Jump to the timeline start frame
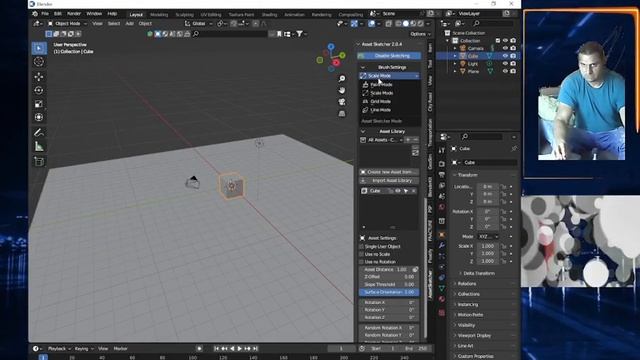640x360 pixels. click(217, 349)
